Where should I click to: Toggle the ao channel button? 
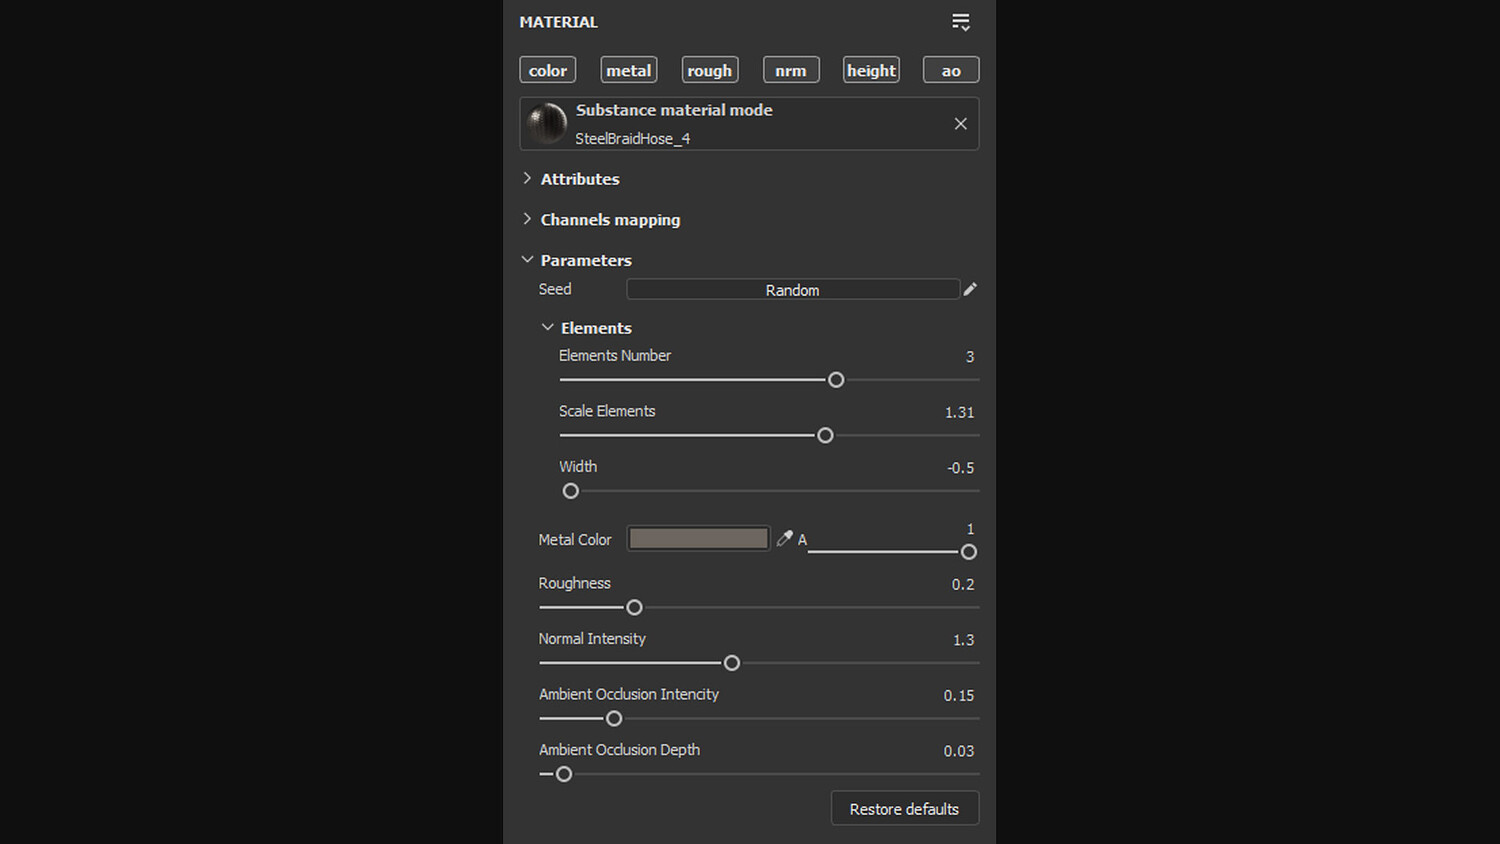point(951,70)
